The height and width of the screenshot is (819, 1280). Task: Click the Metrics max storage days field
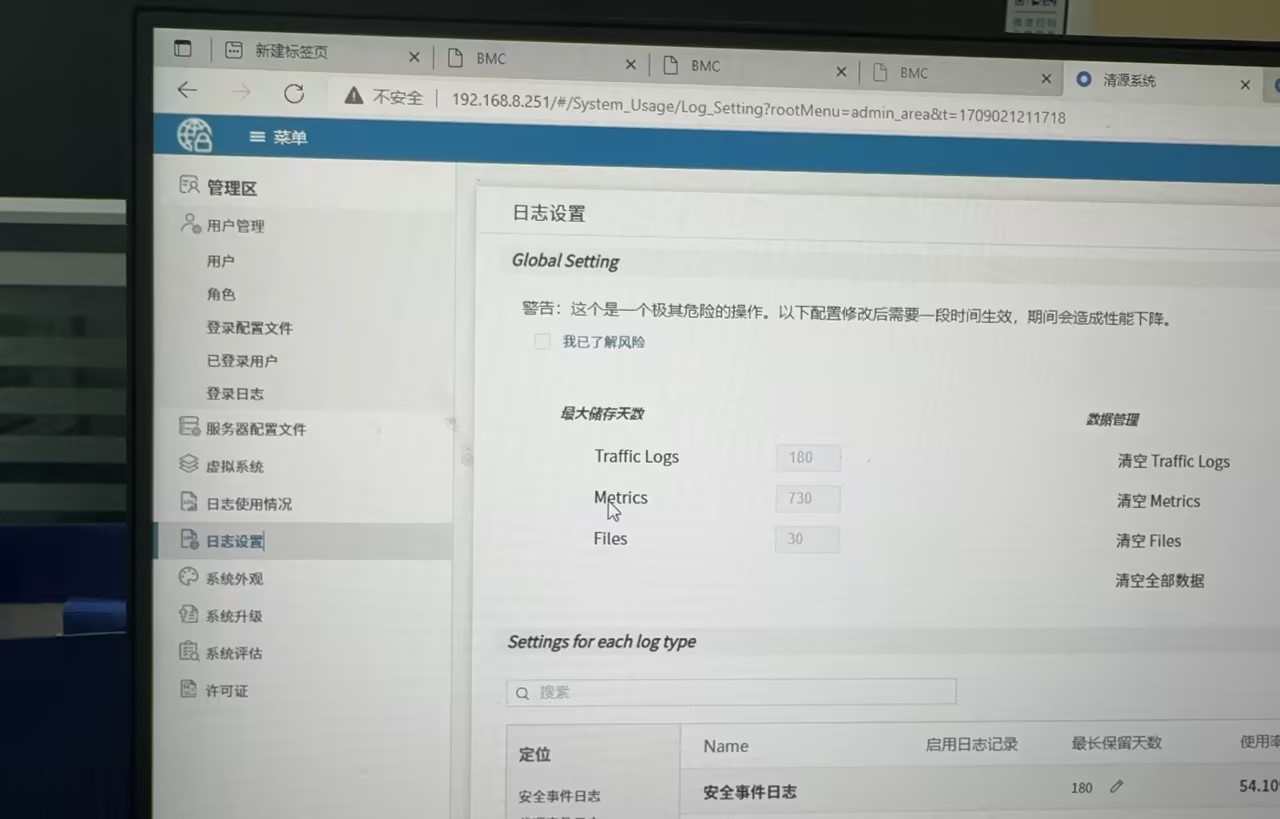(x=807, y=498)
